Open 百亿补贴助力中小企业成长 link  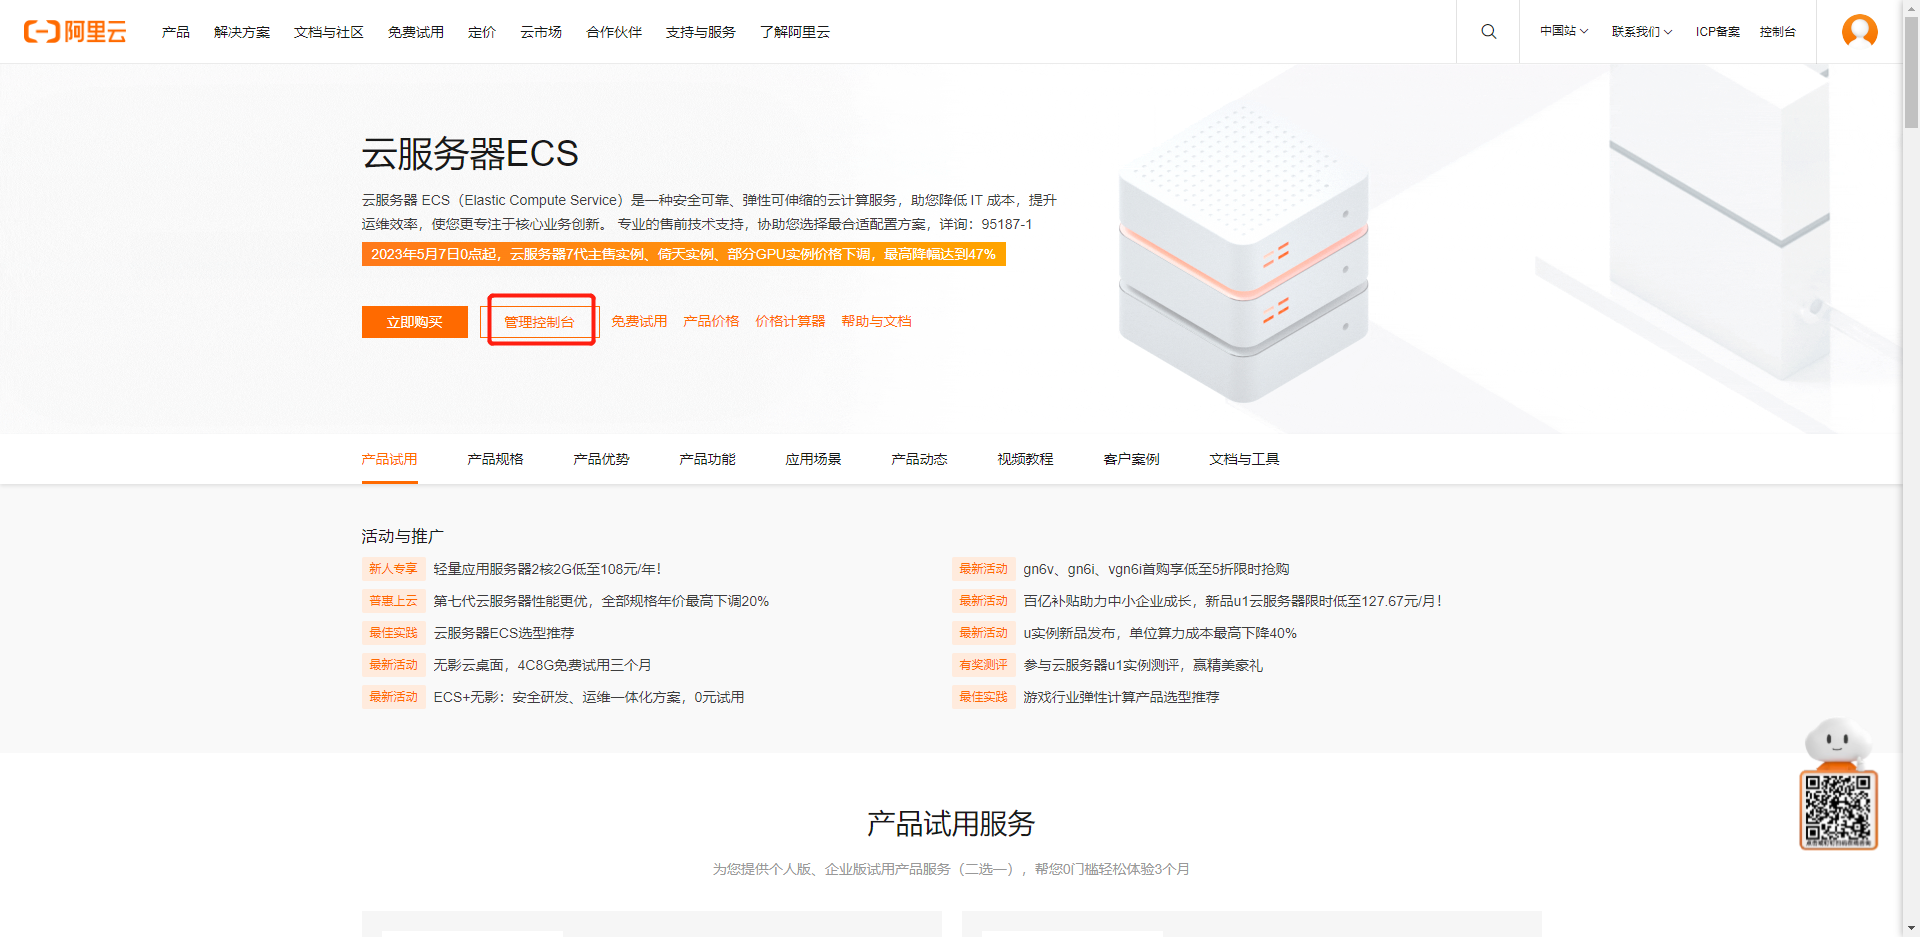[1232, 601]
